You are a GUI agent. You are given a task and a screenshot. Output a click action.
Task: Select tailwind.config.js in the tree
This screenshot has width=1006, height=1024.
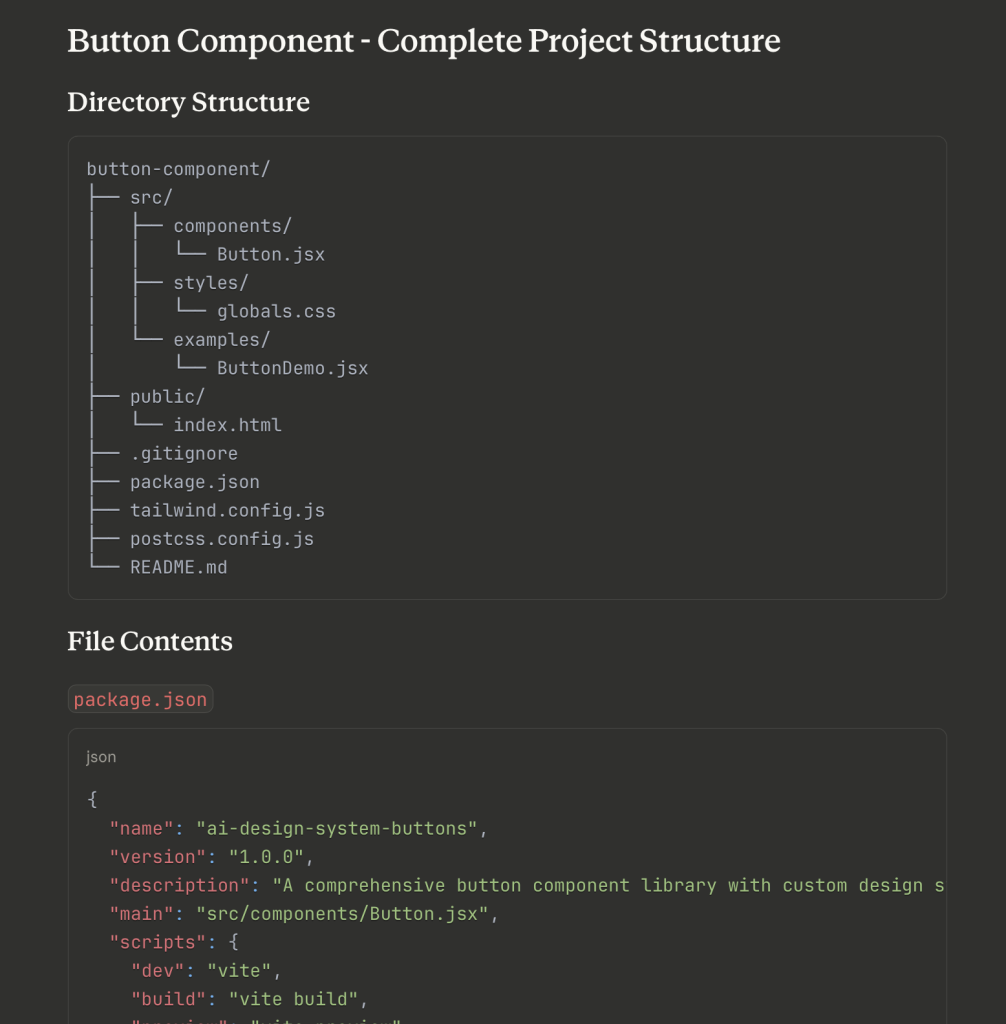pos(227,510)
